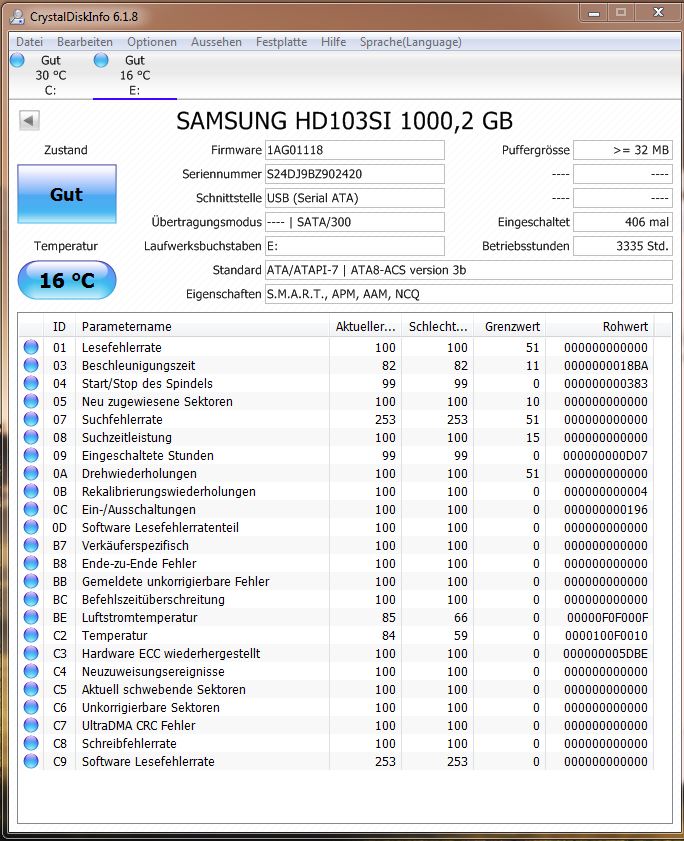Click raw value 0000100F0010
The height and width of the screenshot is (841, 684).
pyautogui.click(x=606, y=636)
